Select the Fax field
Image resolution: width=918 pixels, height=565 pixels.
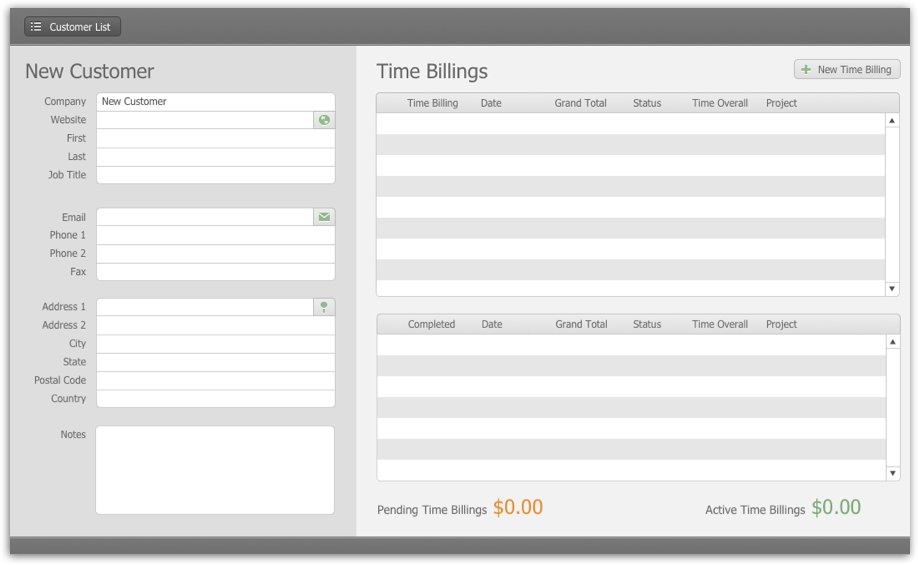(x=215, y=272)
